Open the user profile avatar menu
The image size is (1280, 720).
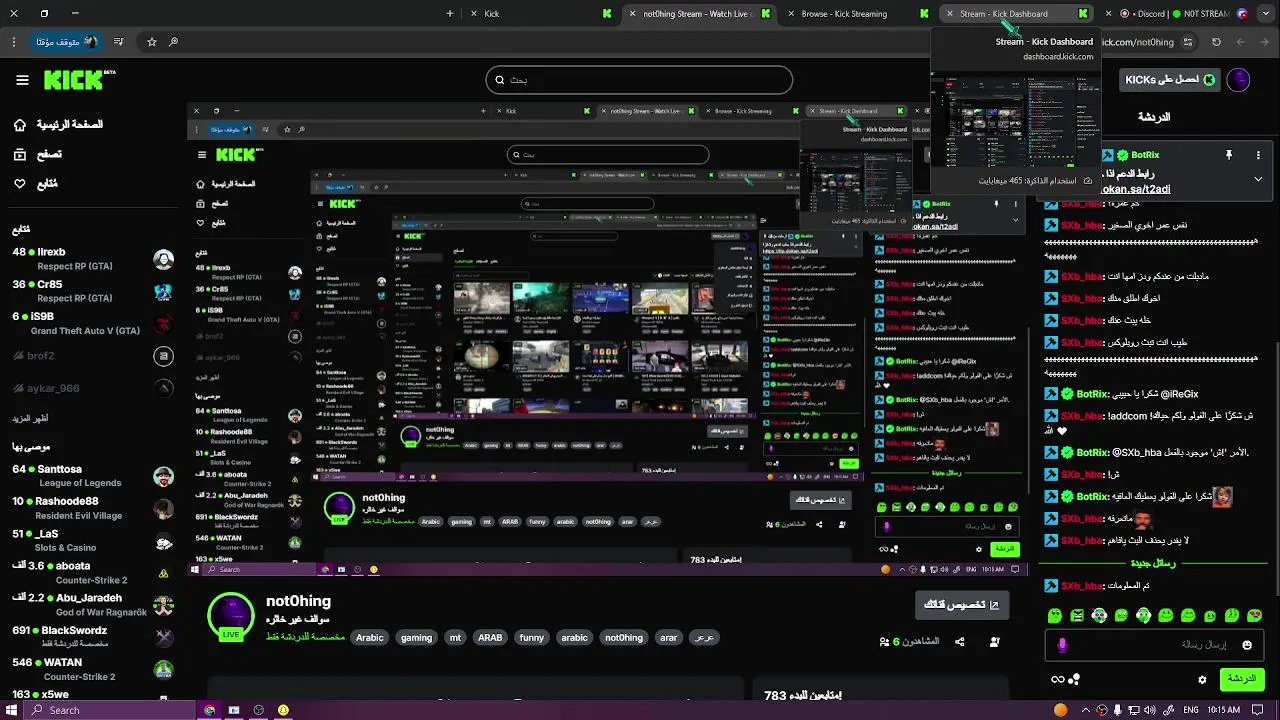(1238, 80)
